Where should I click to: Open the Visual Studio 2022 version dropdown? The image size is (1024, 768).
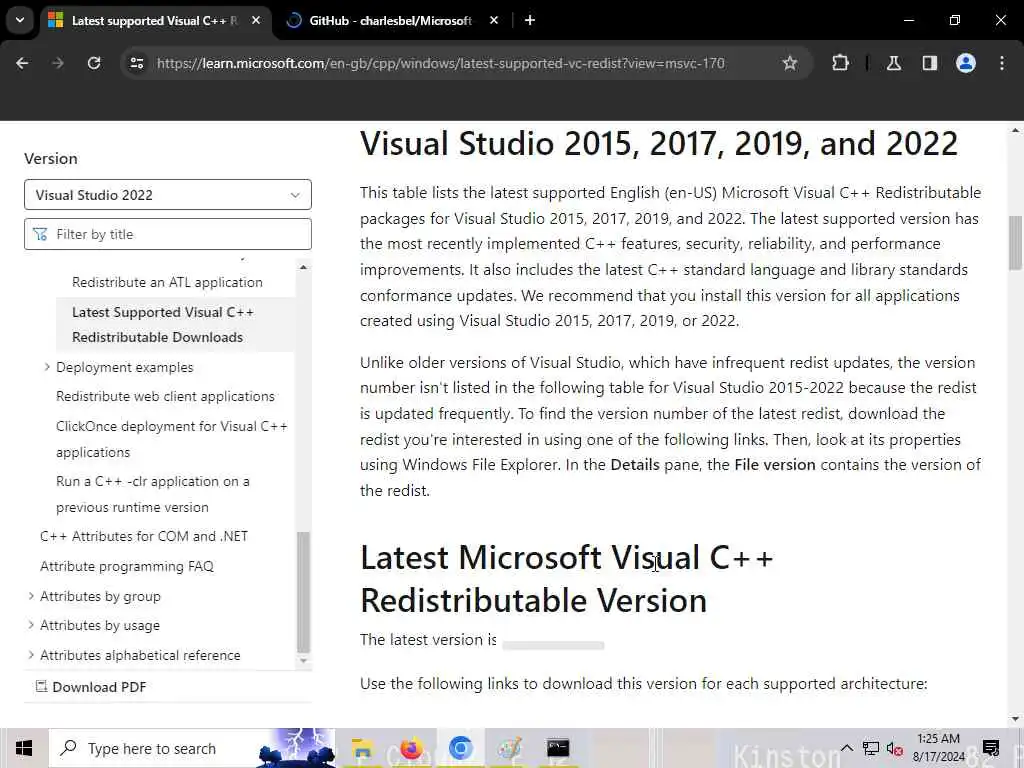(168, 195)
